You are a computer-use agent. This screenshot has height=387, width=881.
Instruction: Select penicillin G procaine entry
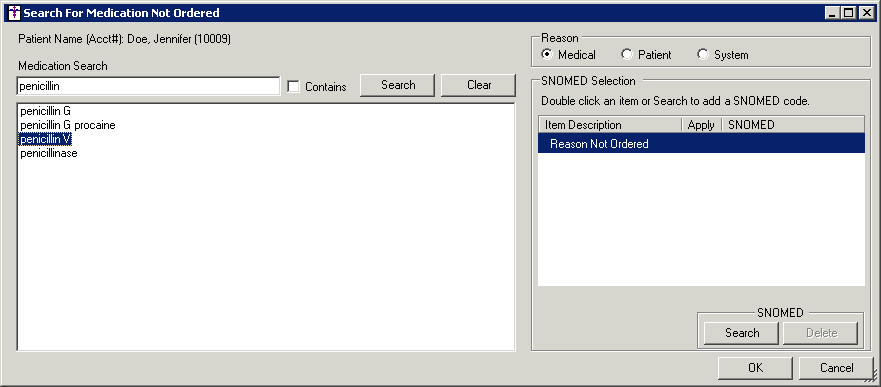point(68,125)
